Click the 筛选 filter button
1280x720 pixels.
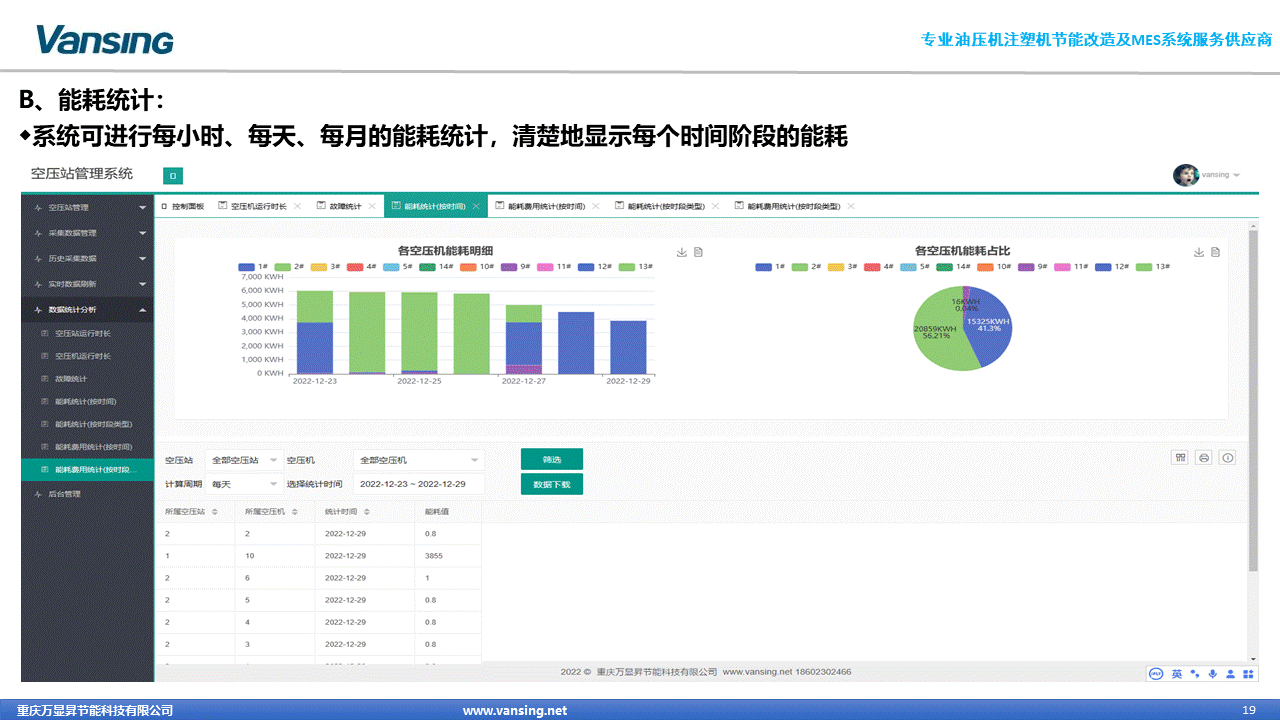coord(551,459)
